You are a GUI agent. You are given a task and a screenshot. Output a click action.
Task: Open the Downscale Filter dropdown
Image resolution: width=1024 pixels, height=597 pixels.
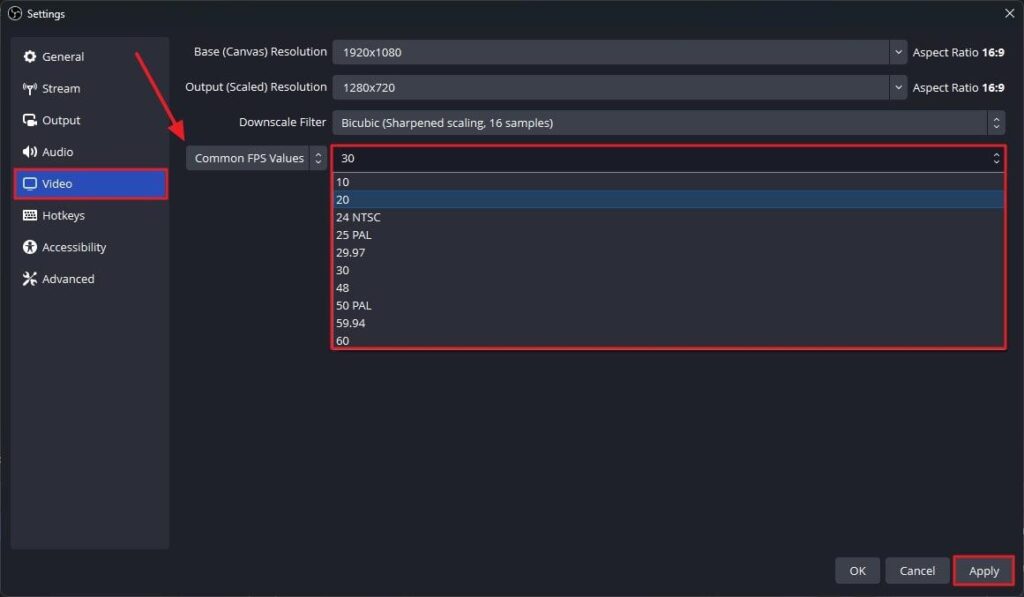(x=996, y=122)
